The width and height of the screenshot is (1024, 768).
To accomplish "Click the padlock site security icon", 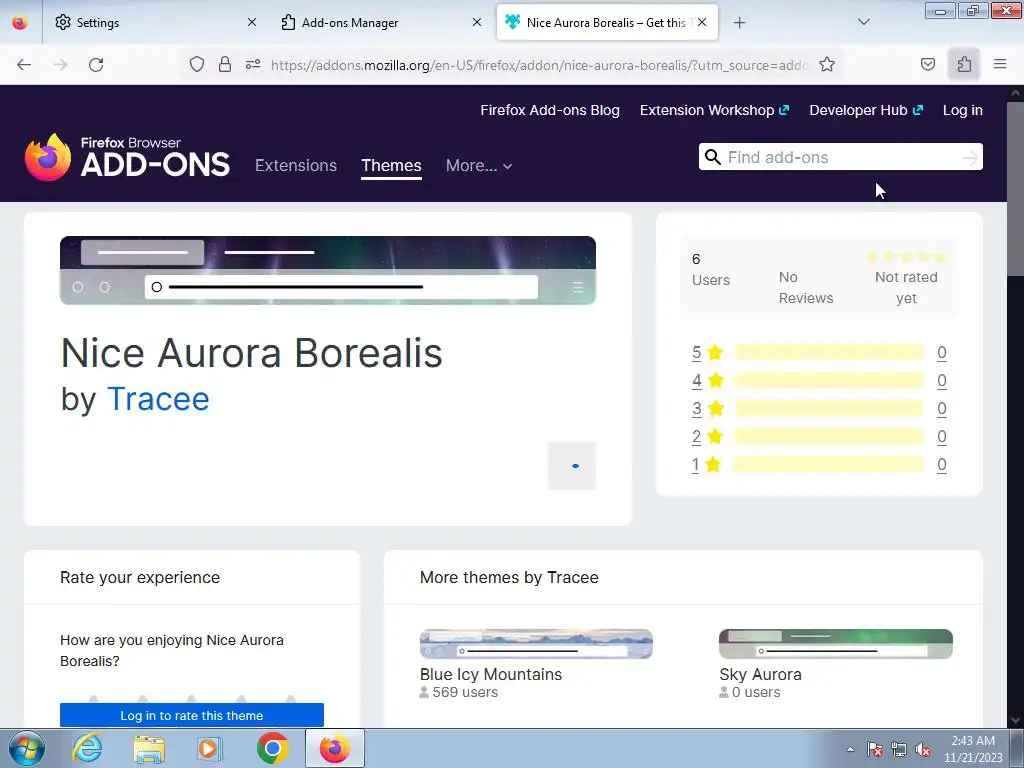I will pos(225,64).
